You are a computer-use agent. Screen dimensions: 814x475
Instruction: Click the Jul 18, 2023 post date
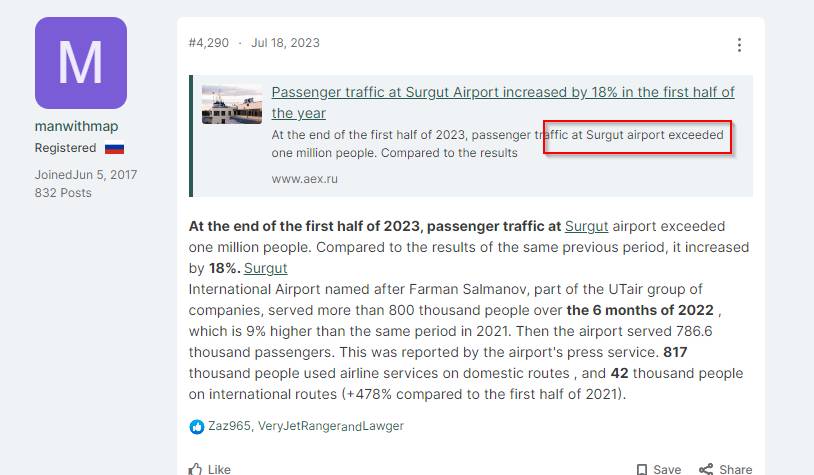(x=285, y=43)
